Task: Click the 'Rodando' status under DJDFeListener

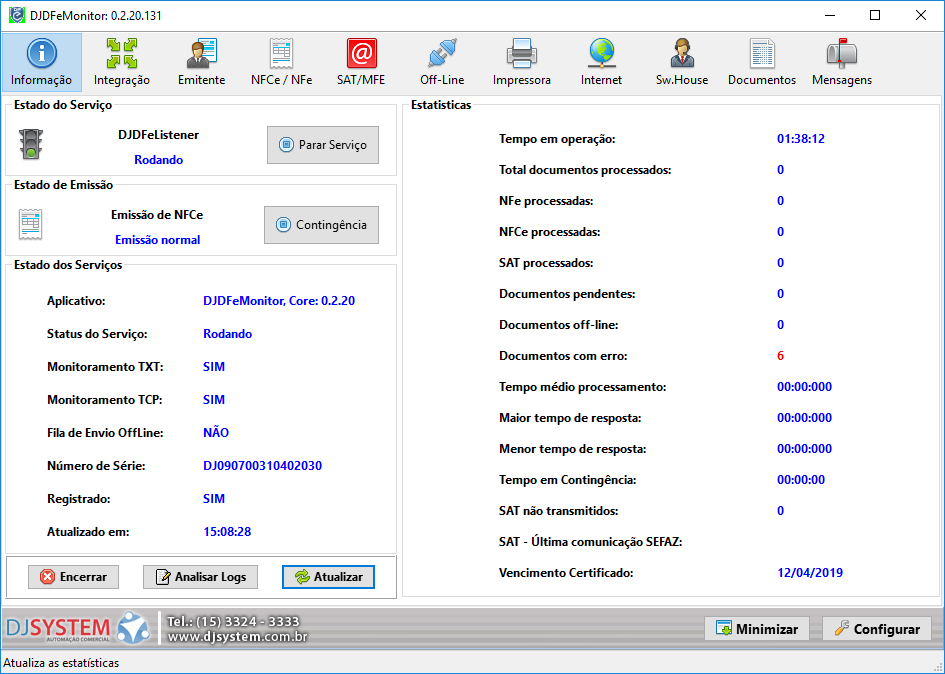Action: point(159,160)
